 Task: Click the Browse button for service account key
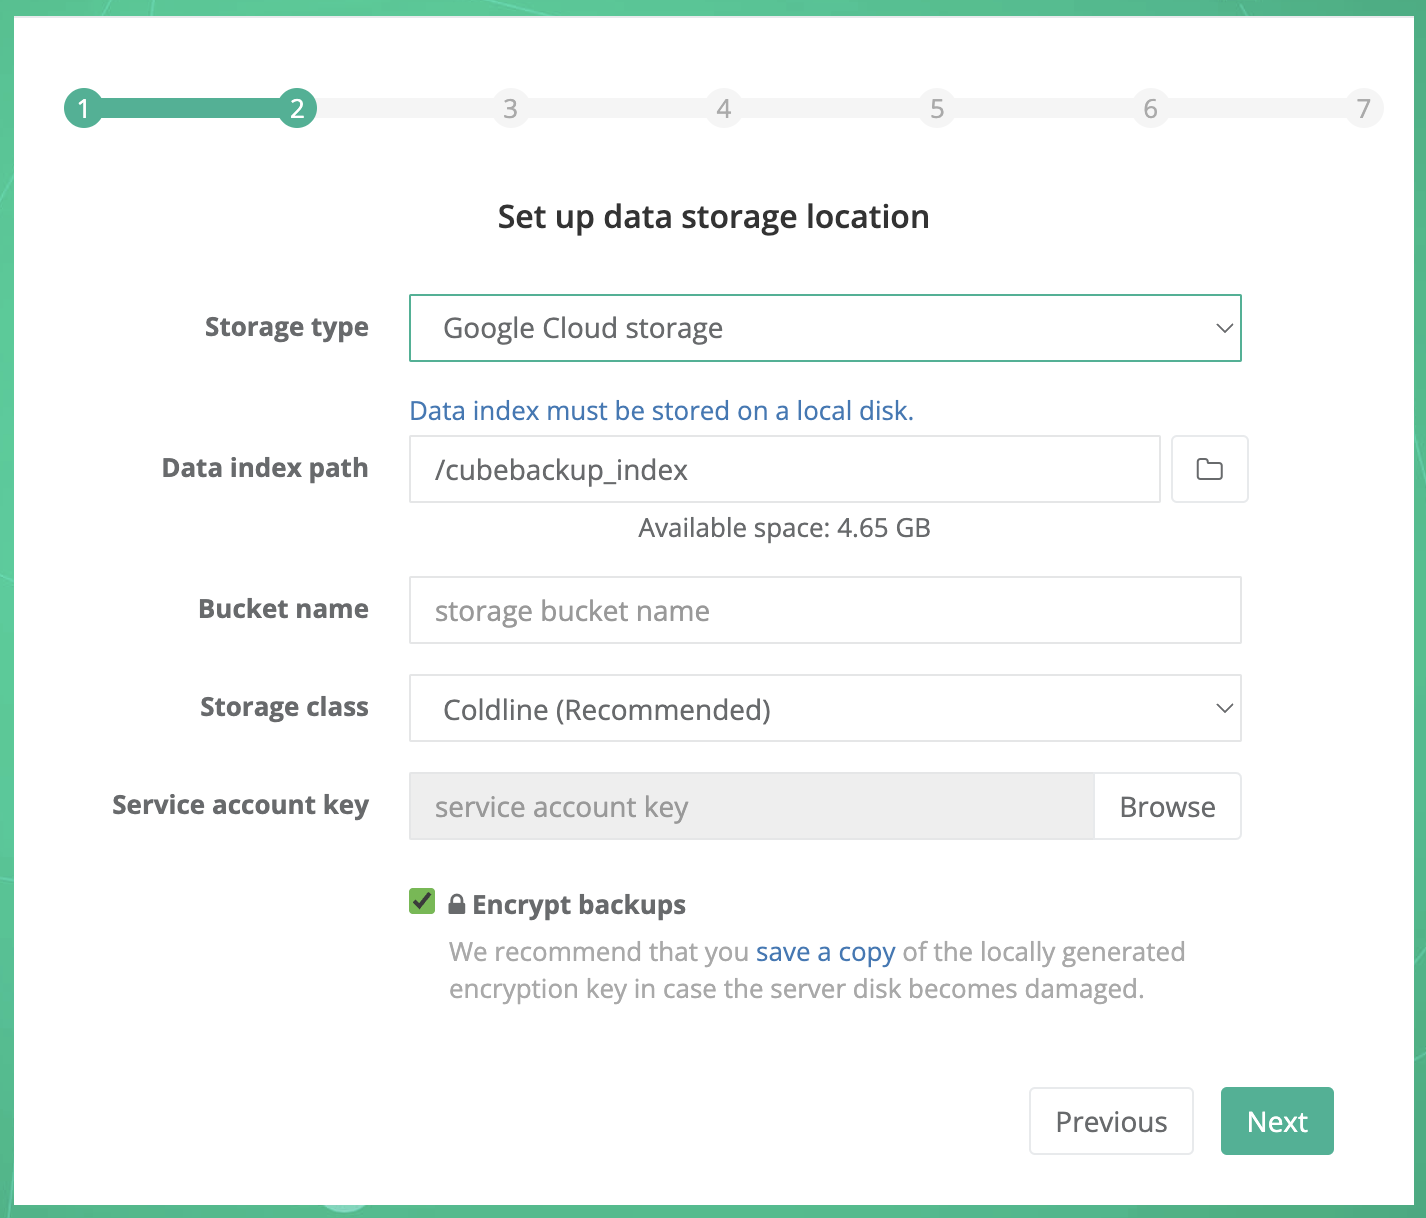tap(1166, 806)
